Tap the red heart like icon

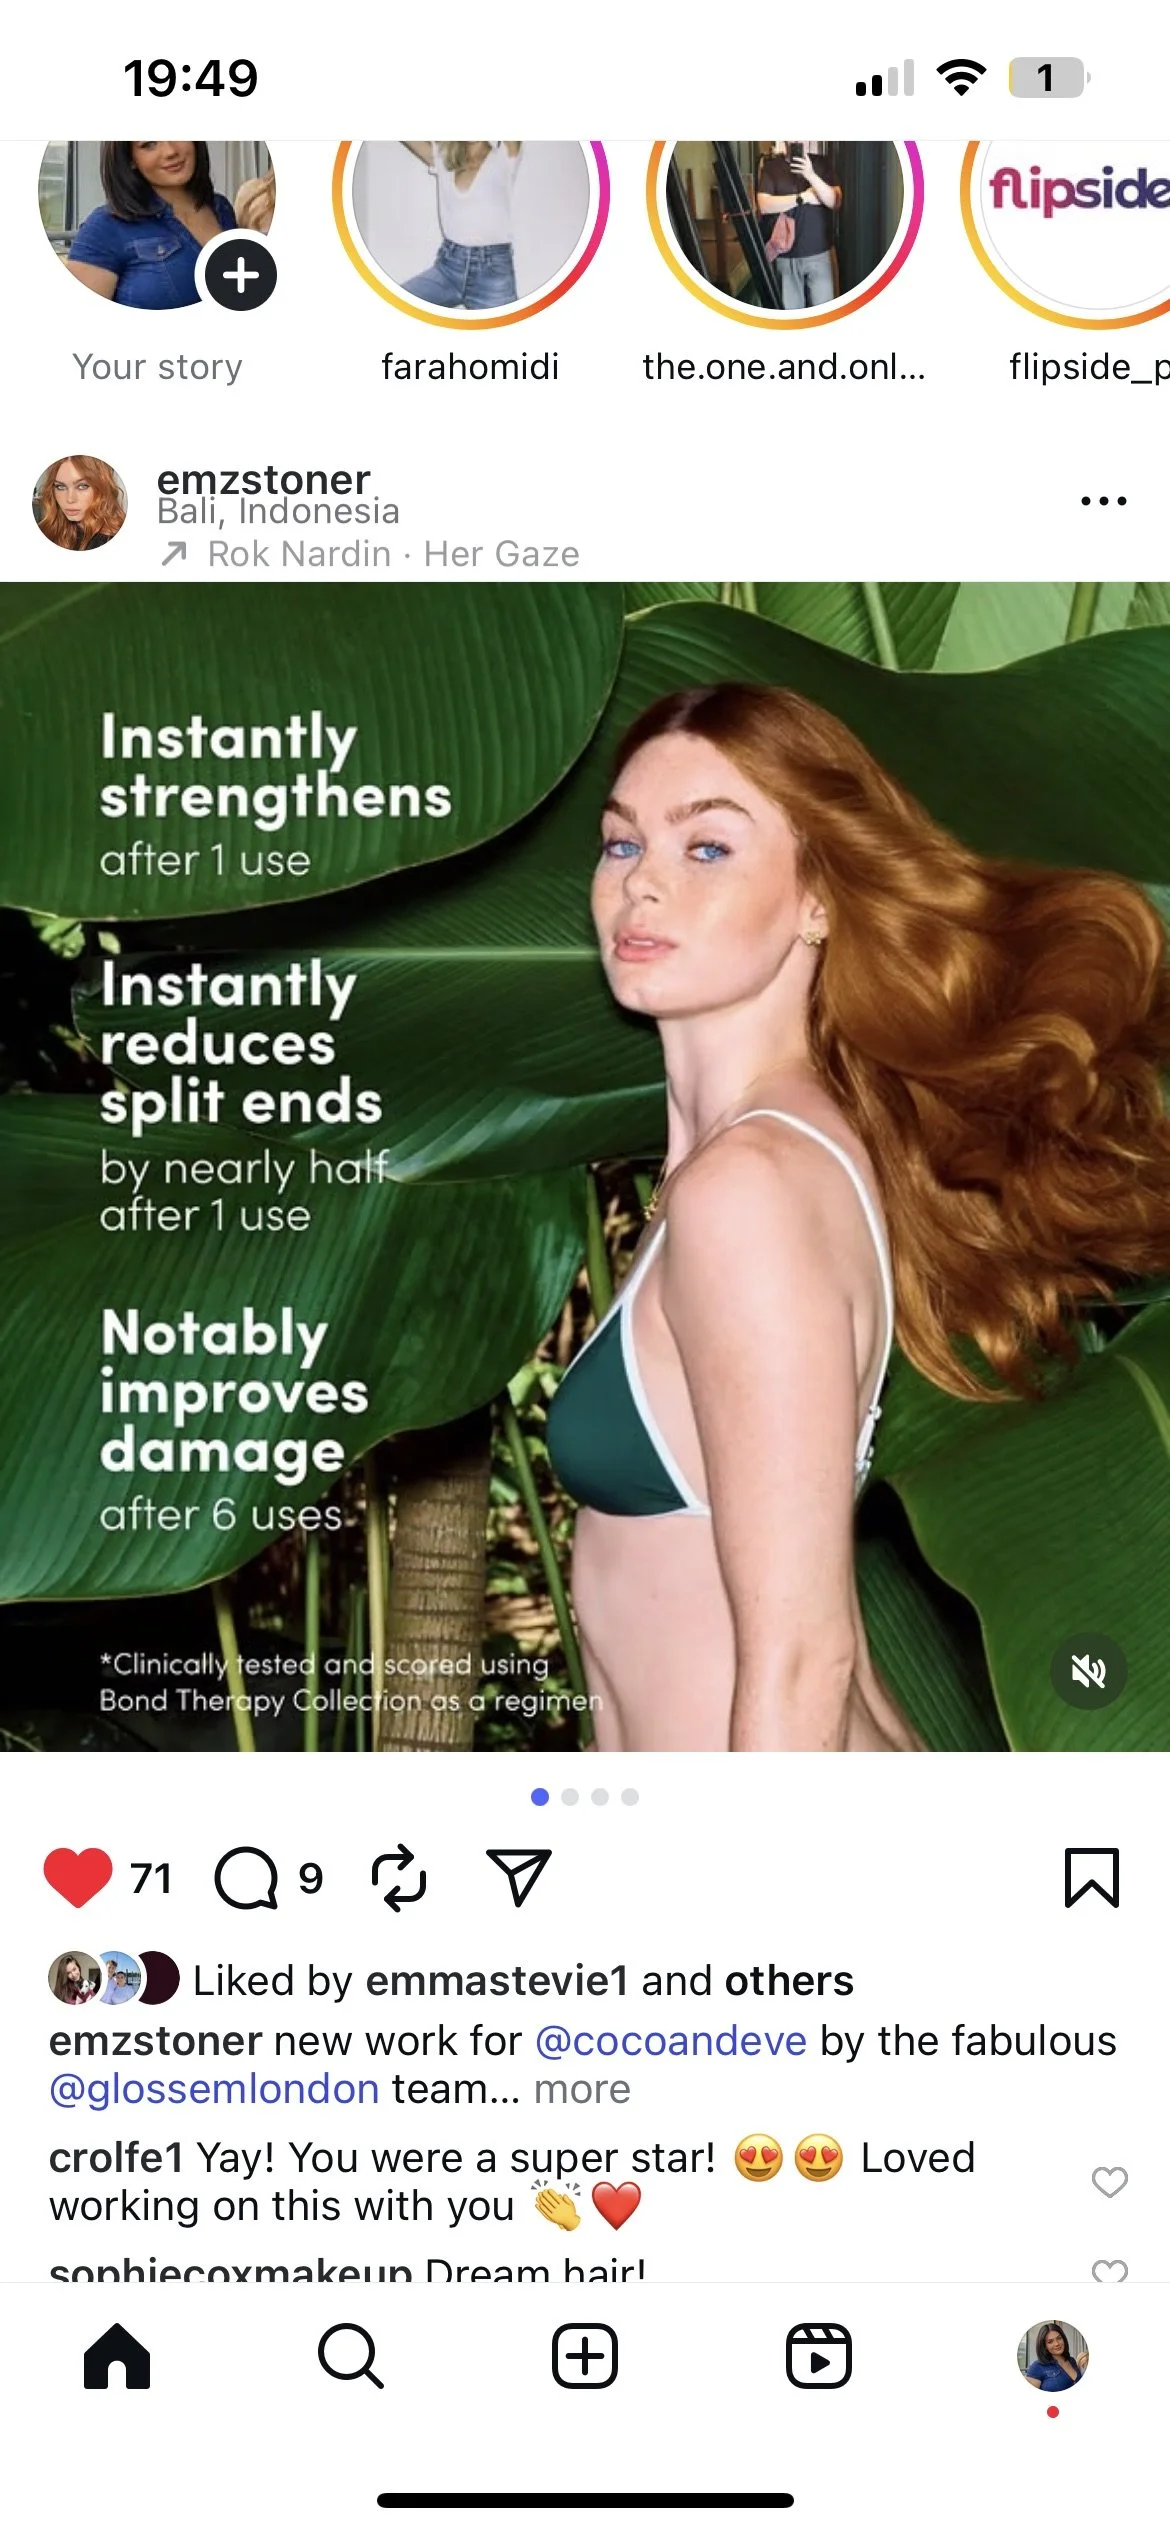click(78, 1877)
